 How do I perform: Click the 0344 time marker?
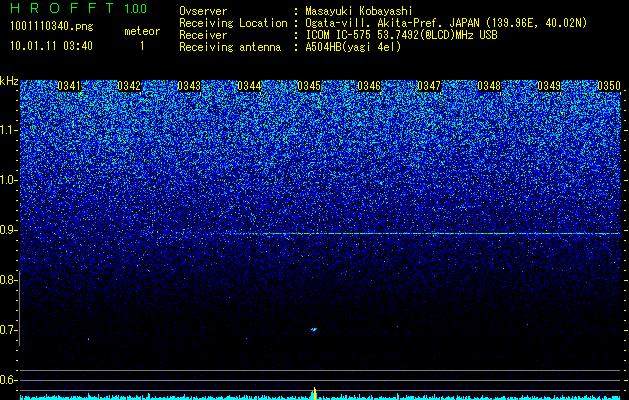(x=249, y=86)
